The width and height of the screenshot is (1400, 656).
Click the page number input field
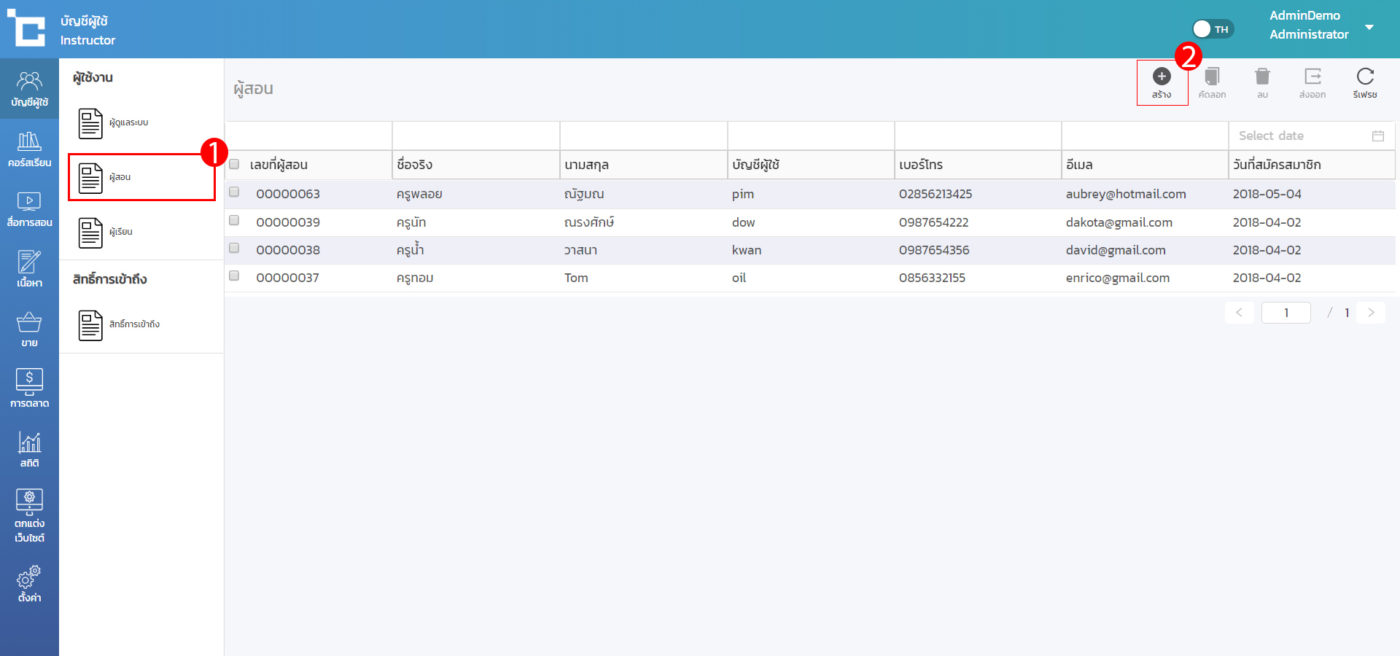coord(1285,313)
